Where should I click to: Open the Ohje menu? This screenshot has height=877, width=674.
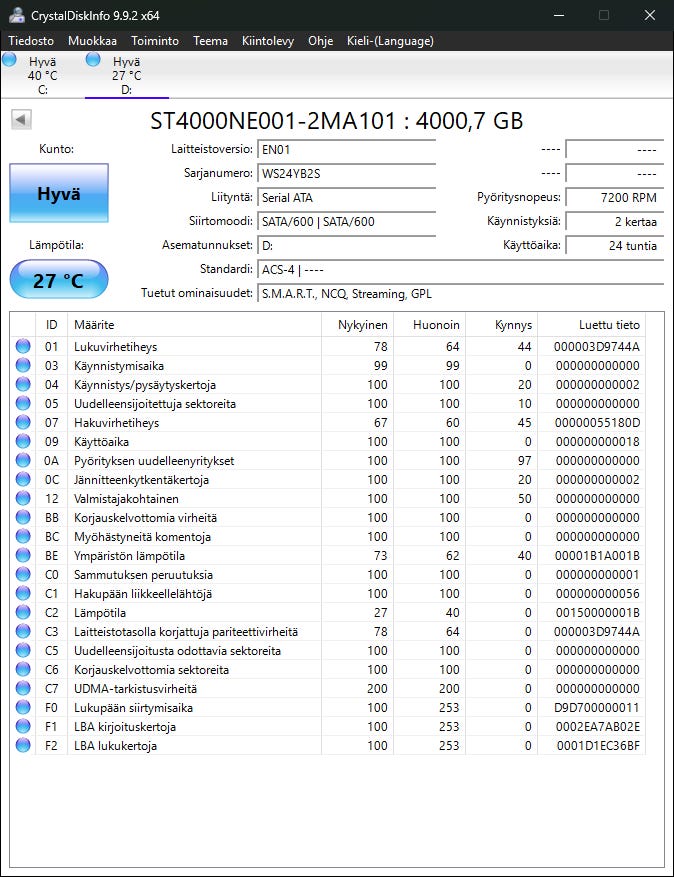[x=320, y=41]
